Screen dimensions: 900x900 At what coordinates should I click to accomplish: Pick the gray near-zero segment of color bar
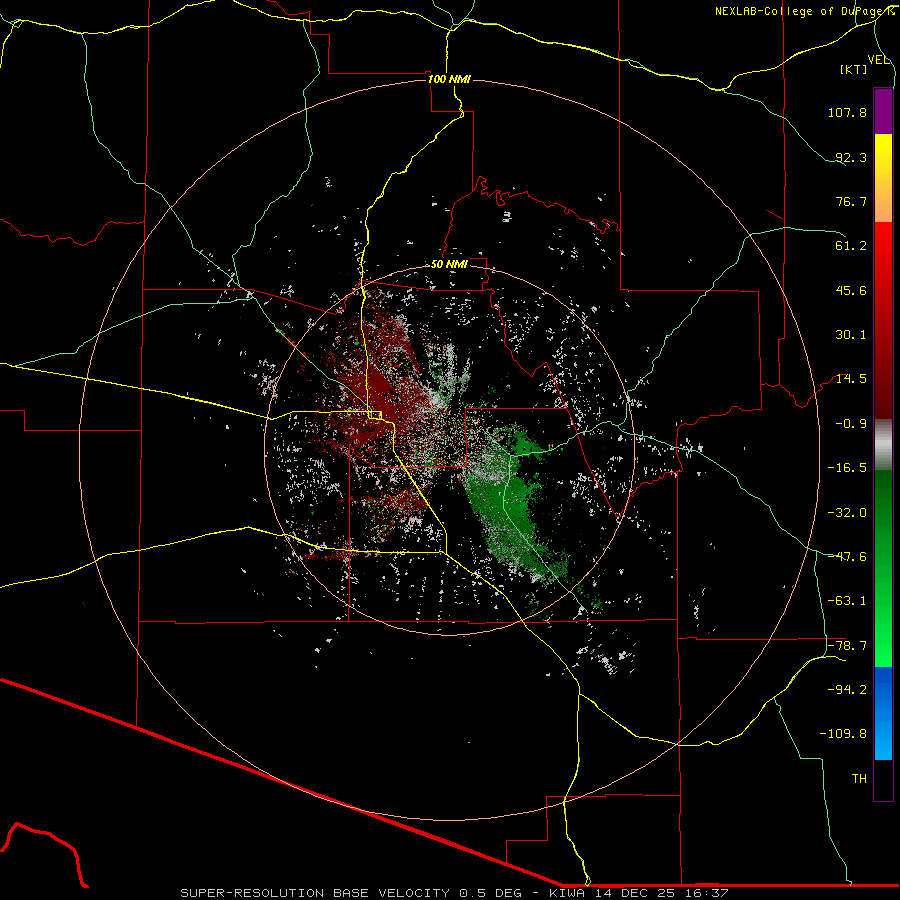(x=883, y=445)
